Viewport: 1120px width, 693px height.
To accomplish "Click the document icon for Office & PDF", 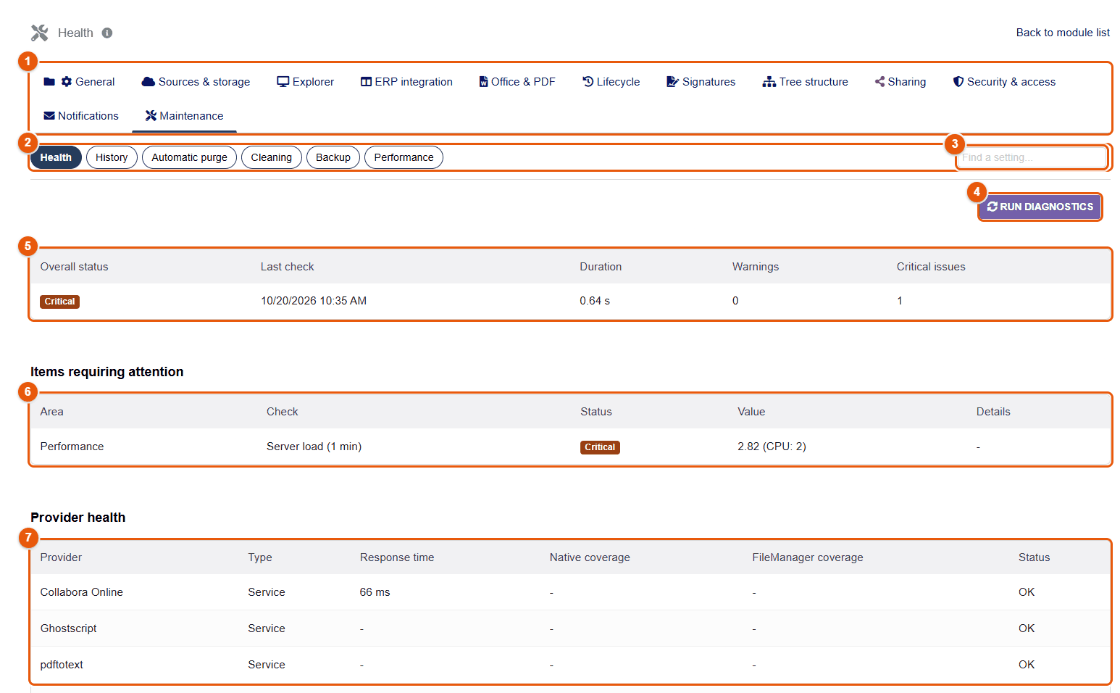I will [484, 82].
